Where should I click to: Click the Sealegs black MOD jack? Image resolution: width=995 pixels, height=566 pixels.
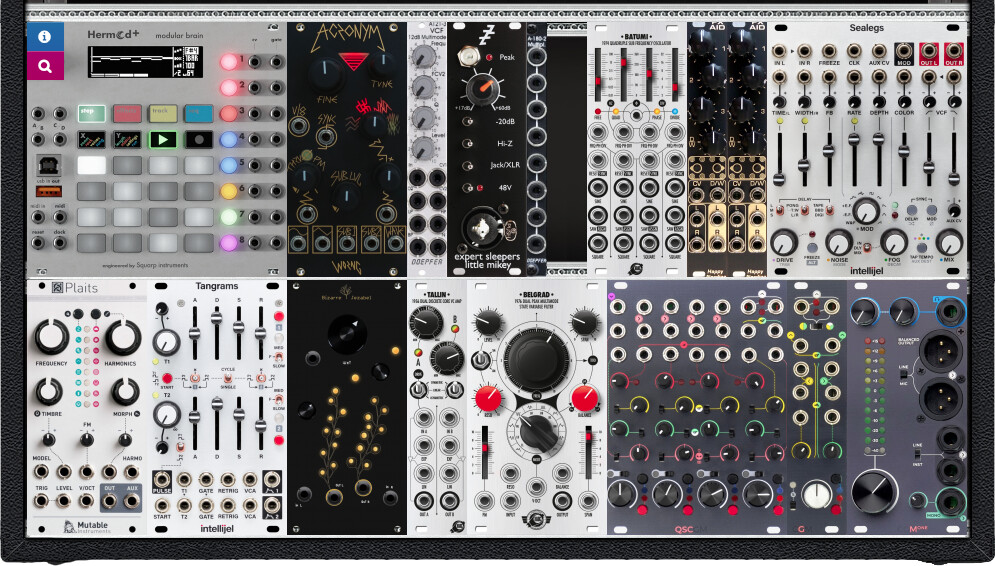tap(904, 51)
